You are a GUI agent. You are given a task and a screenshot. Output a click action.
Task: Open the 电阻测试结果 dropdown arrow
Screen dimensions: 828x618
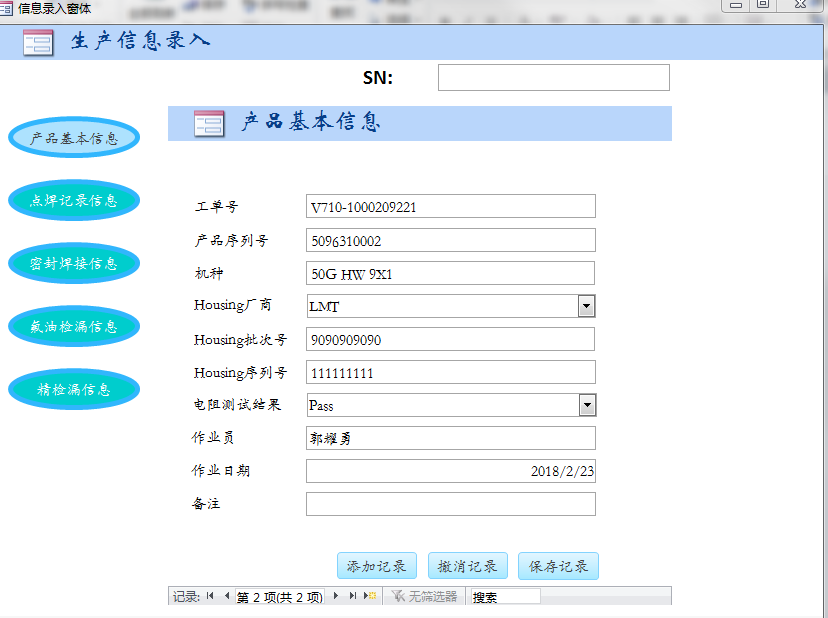[587, 405]
